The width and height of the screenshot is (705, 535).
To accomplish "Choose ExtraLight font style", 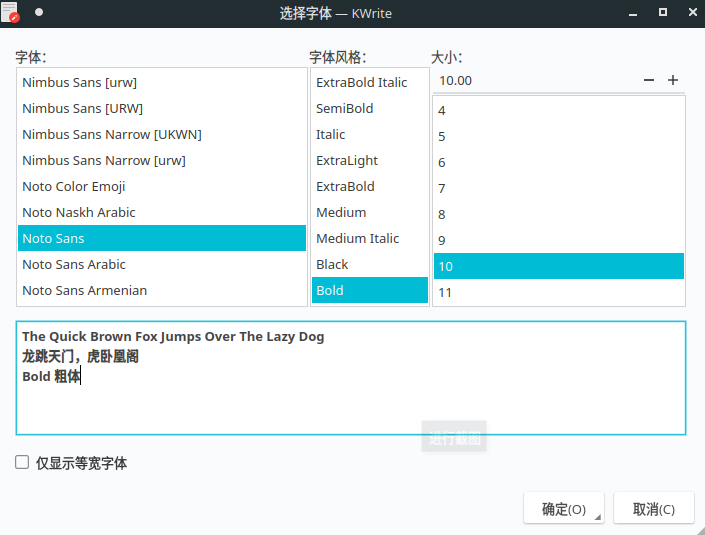I will [x=370, y=160].
